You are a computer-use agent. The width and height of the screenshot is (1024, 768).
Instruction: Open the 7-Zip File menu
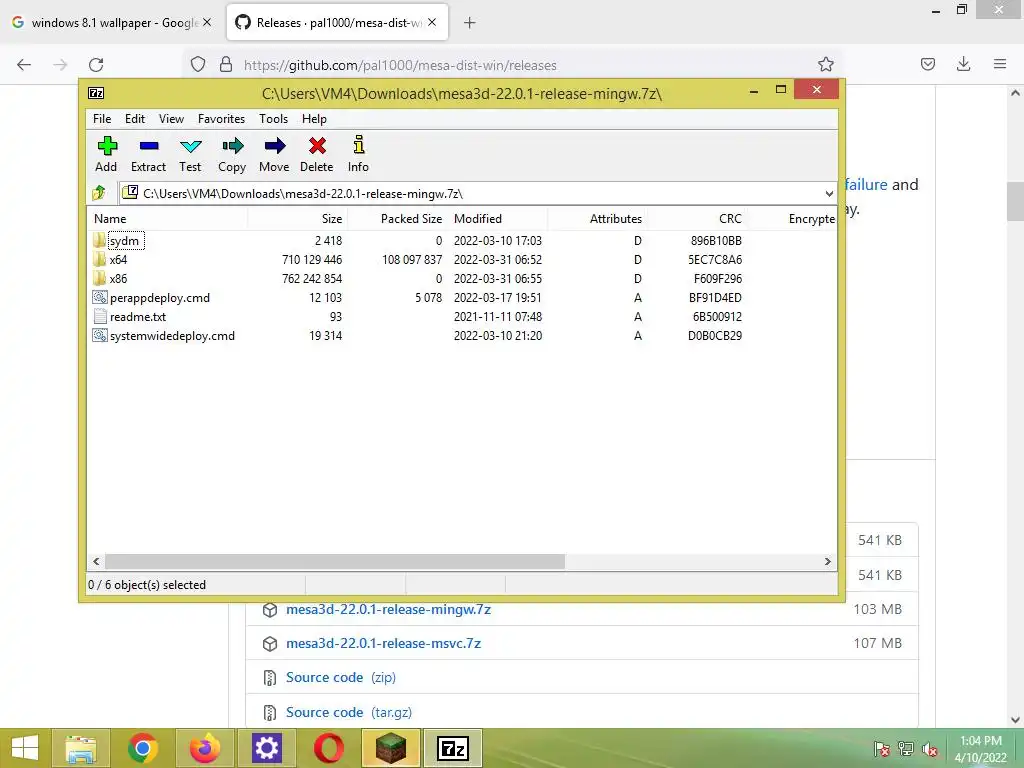(x=102, y=119)
